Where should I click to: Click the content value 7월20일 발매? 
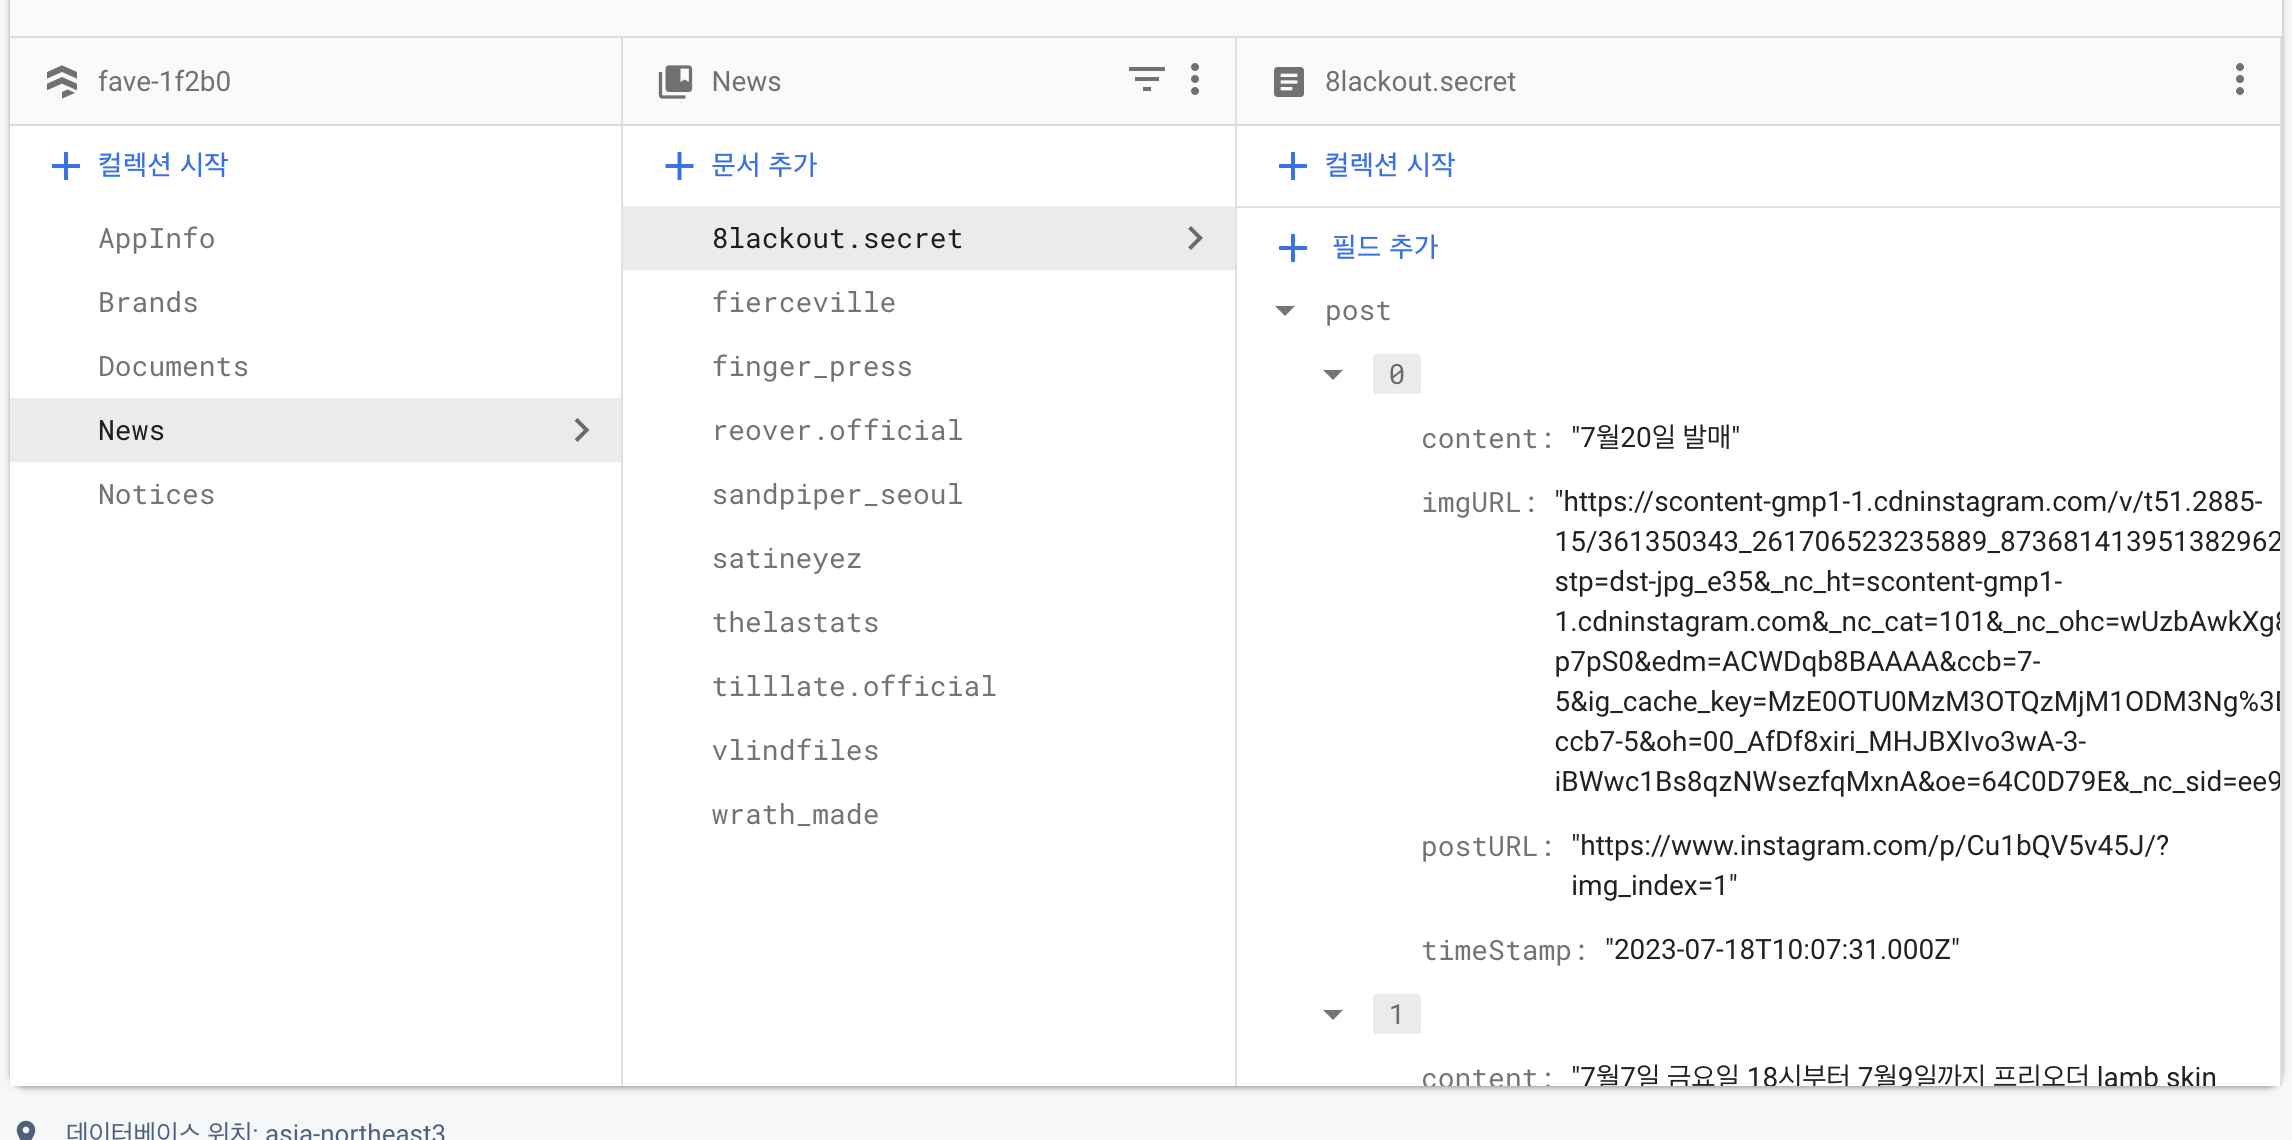pyautogui.click(x=1655, y=438)
